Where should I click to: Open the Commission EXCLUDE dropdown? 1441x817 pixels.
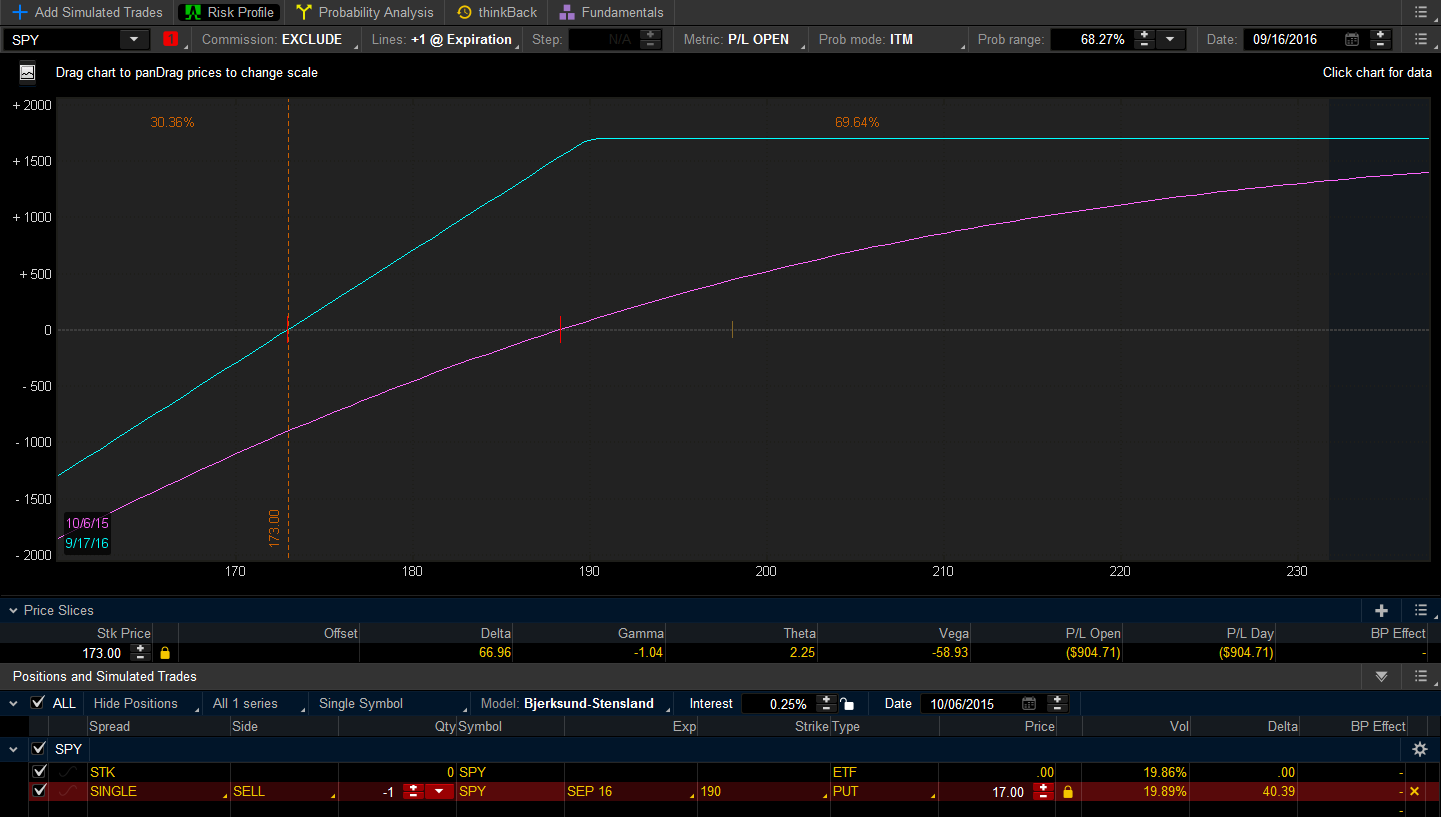click(x=278, y=39)
